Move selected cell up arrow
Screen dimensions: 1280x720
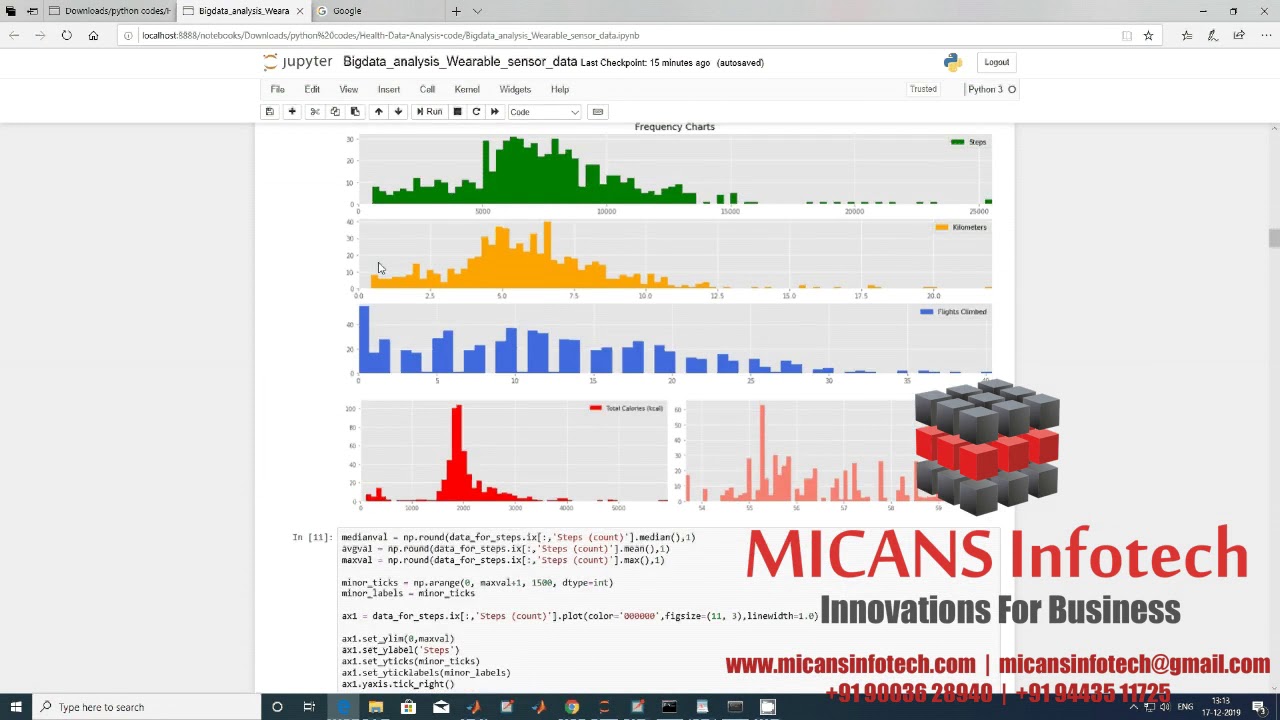pyautogui.click(x=378, y=112)
